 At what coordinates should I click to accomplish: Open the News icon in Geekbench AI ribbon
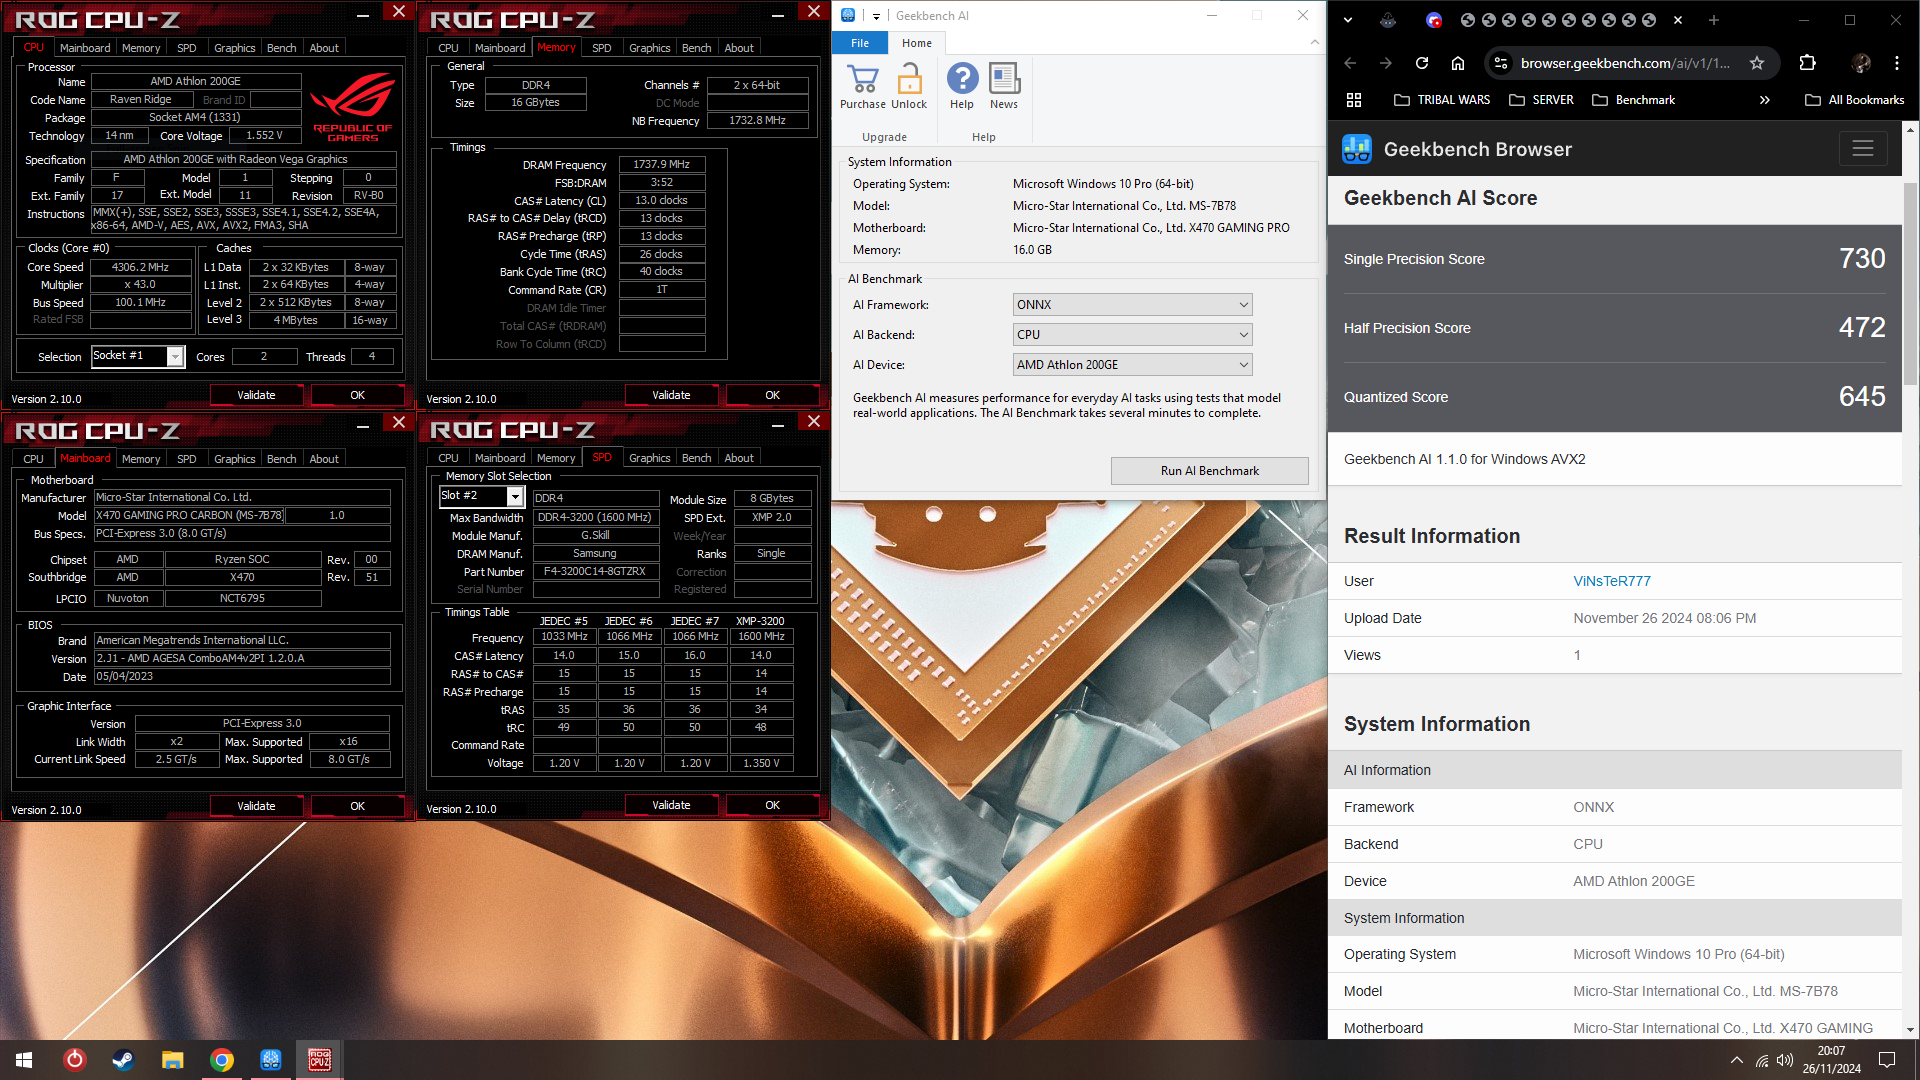point(1004,78)
